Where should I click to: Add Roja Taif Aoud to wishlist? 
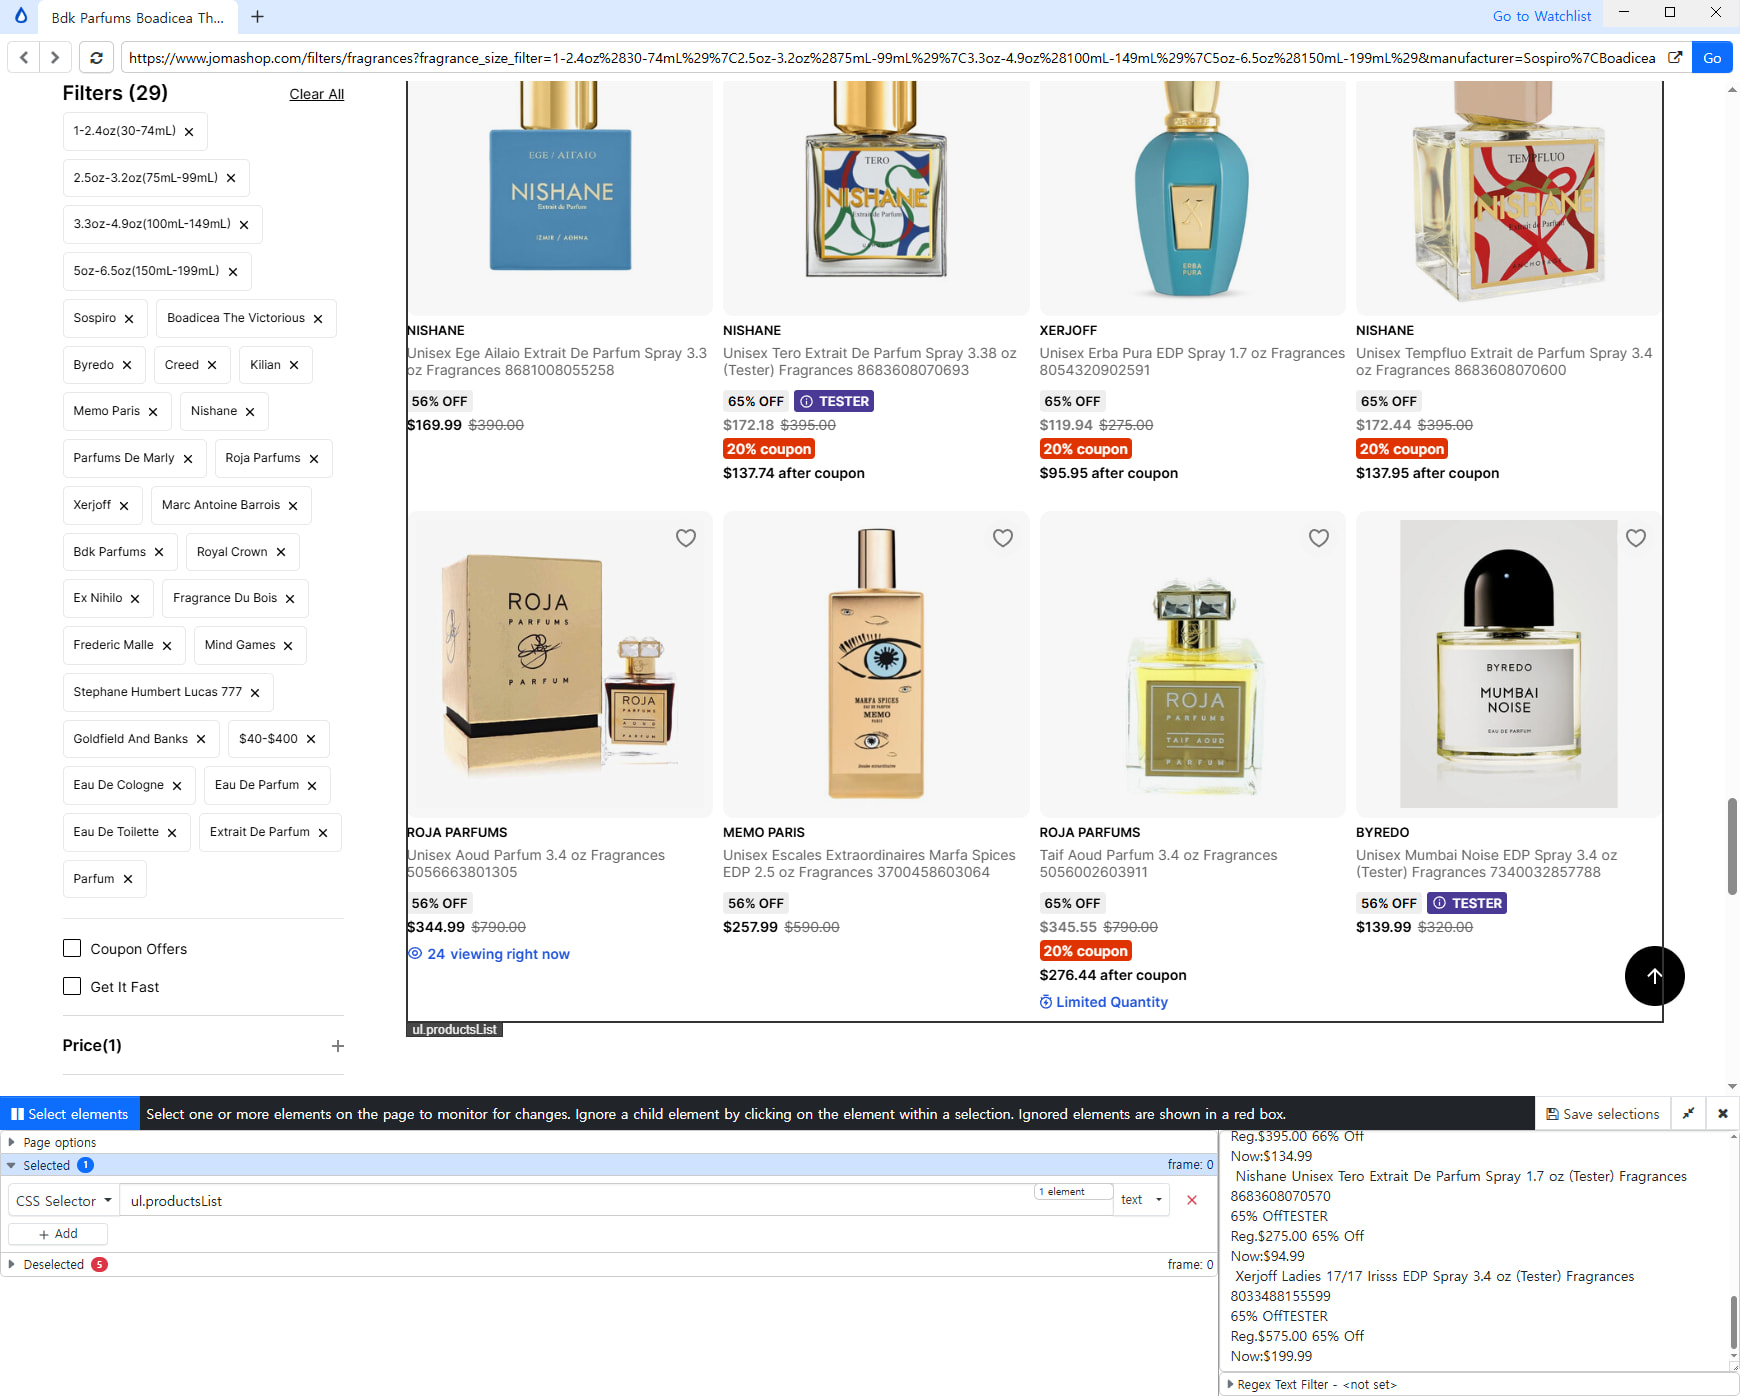point(1319,538)
